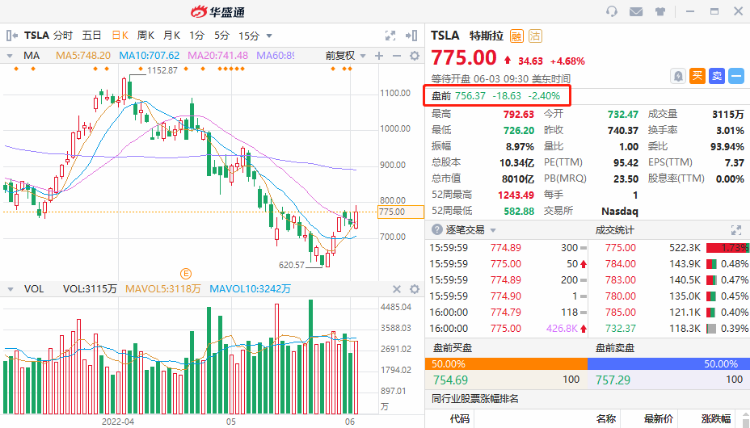Screen dimensions: 750x428
Task: Click 同行业股票涨幅排名 heading
Action: 475,398
